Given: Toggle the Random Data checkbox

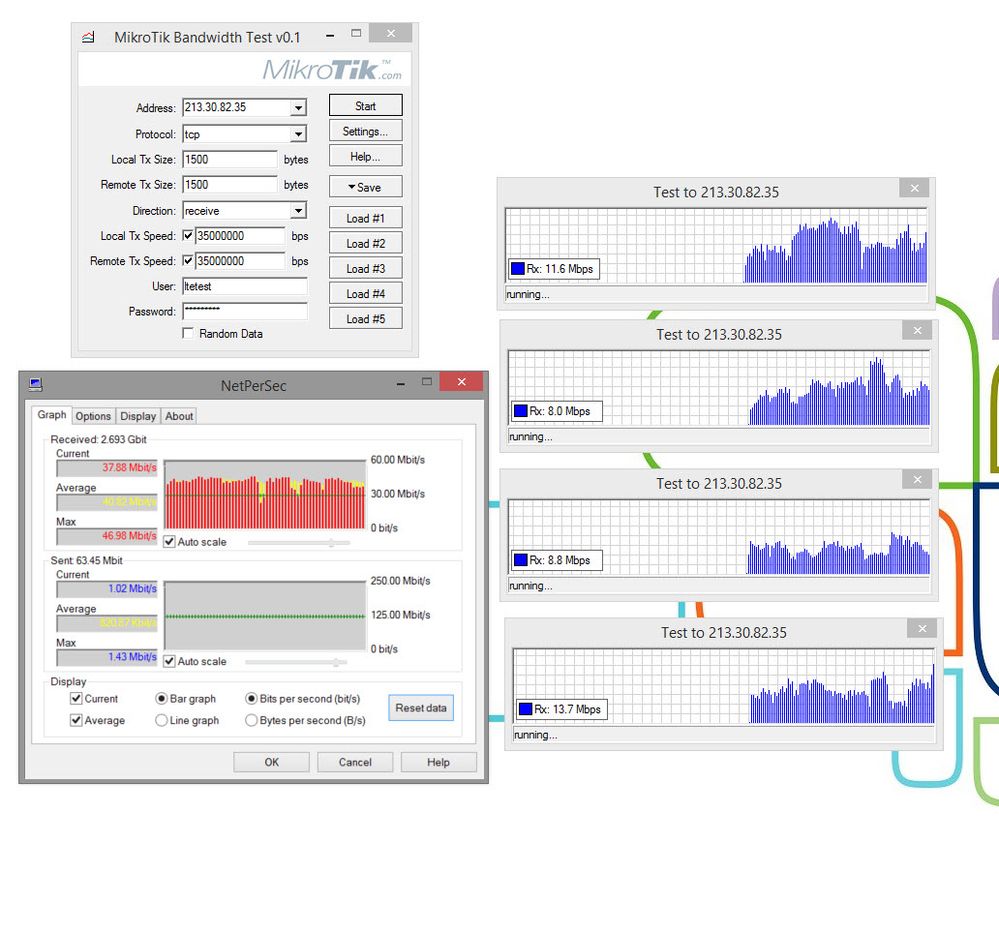Looking at the screenshot, I should [x=188, y=334].
